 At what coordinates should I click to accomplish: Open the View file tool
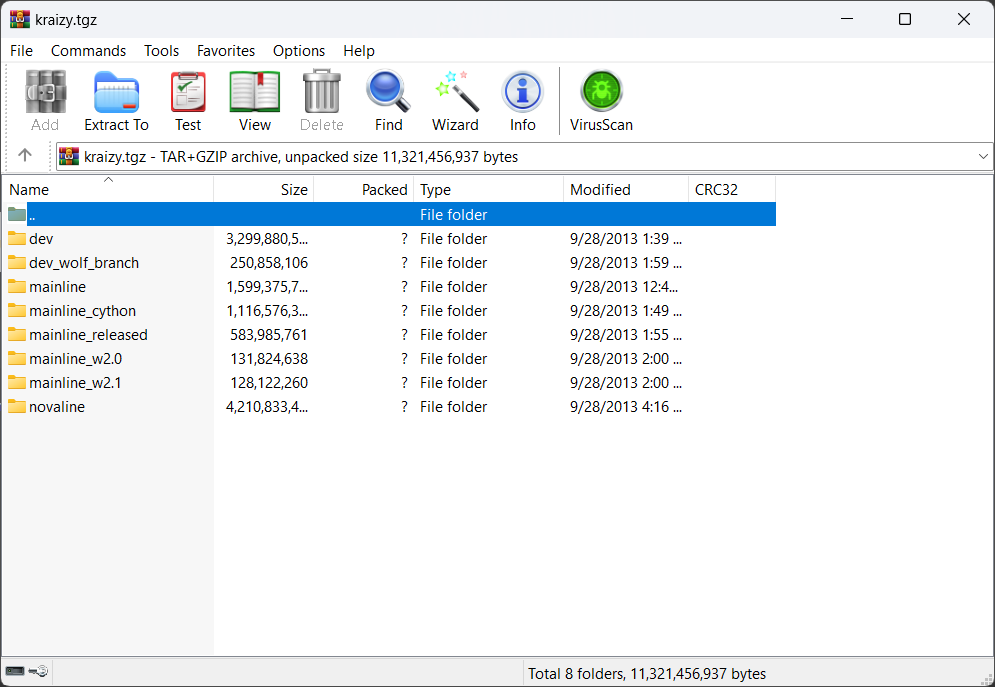[x=254, y=101]
